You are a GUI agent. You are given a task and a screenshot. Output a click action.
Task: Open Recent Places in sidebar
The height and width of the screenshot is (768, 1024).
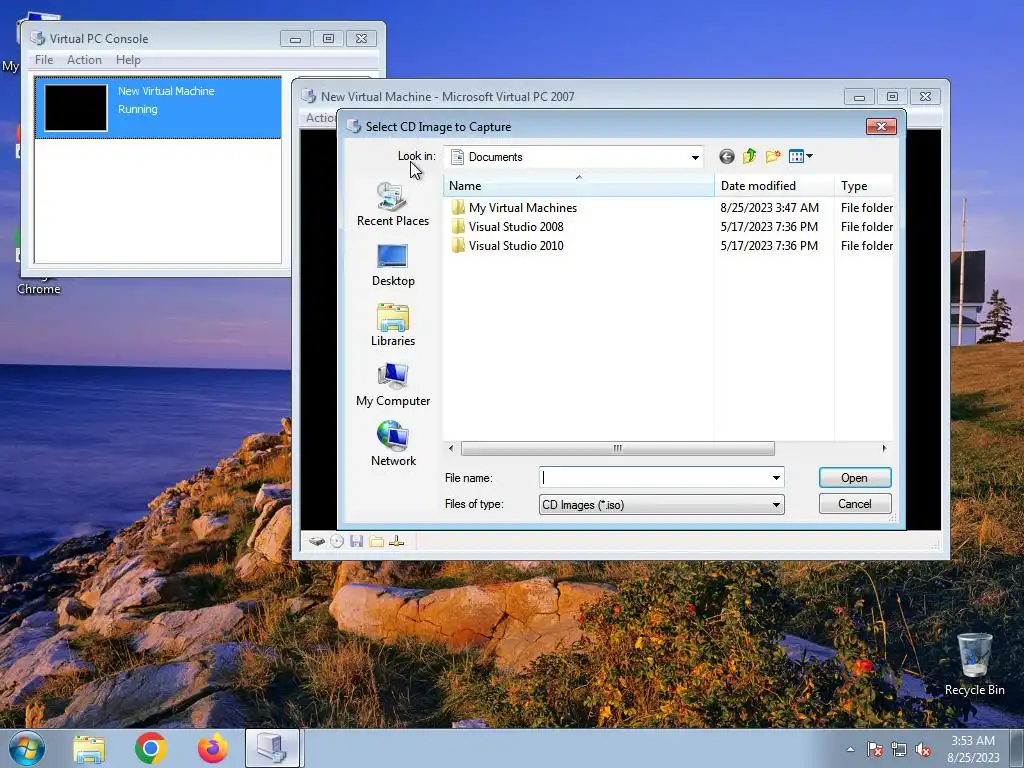tap(392, 205)
